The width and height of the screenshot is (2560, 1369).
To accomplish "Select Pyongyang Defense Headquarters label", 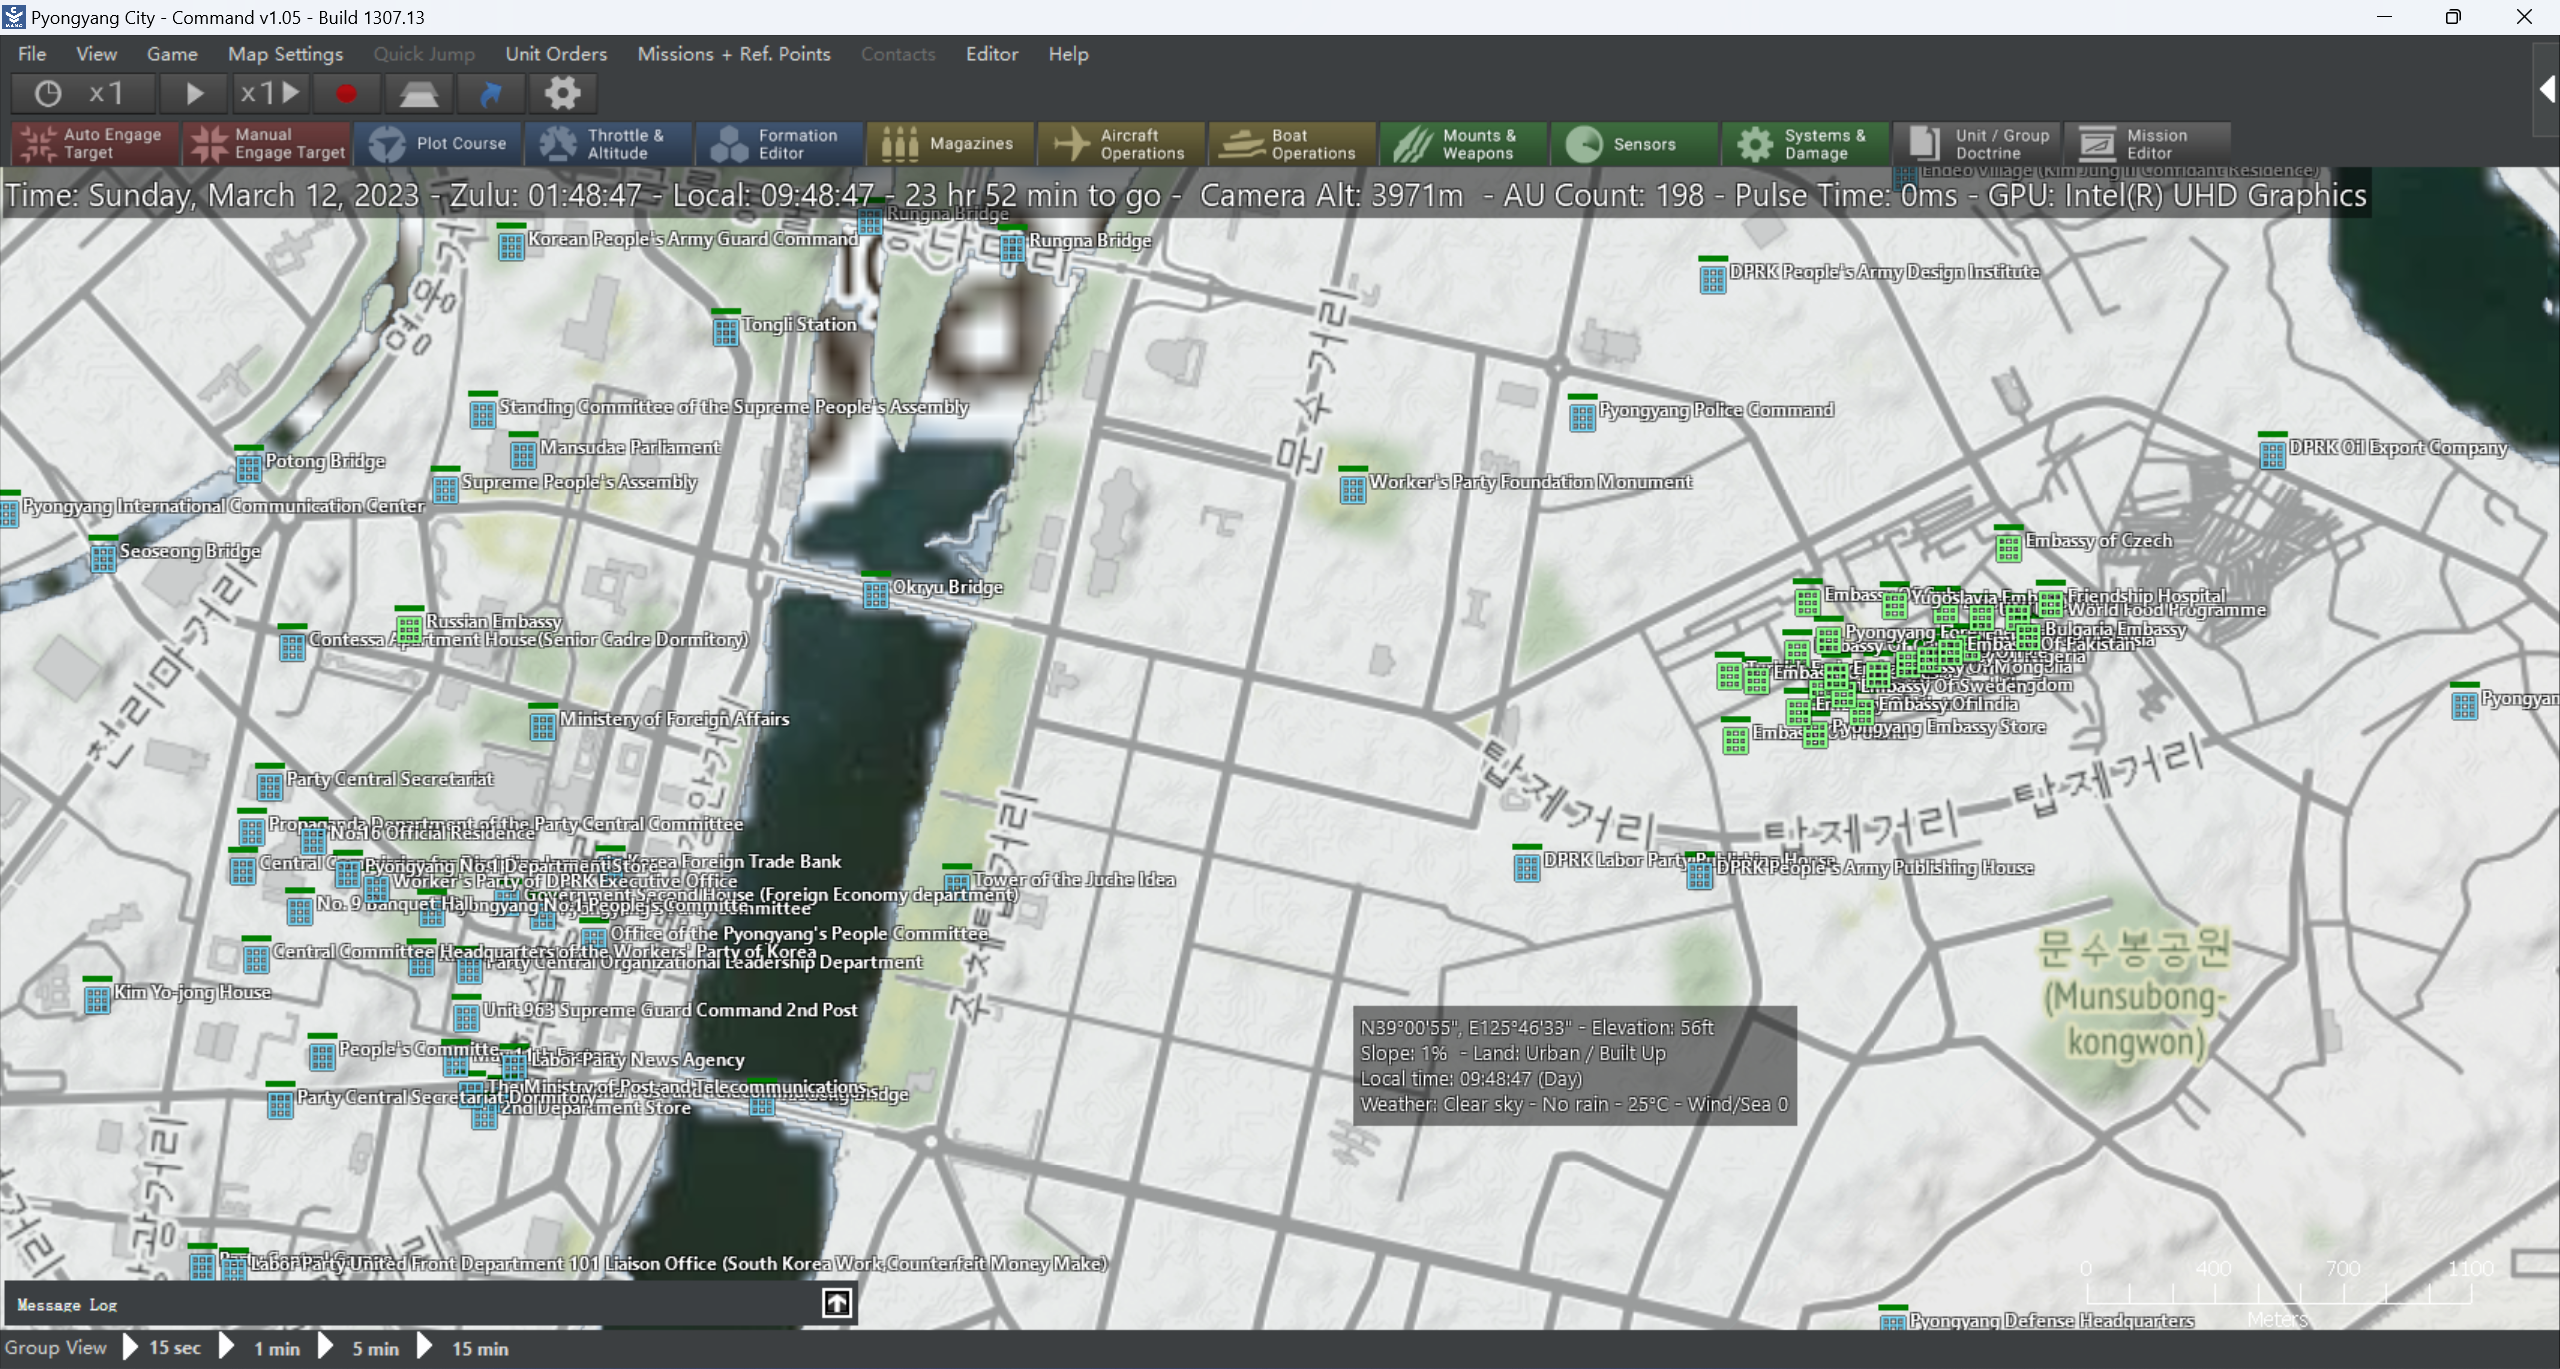I will (x=2051, y=1320).
